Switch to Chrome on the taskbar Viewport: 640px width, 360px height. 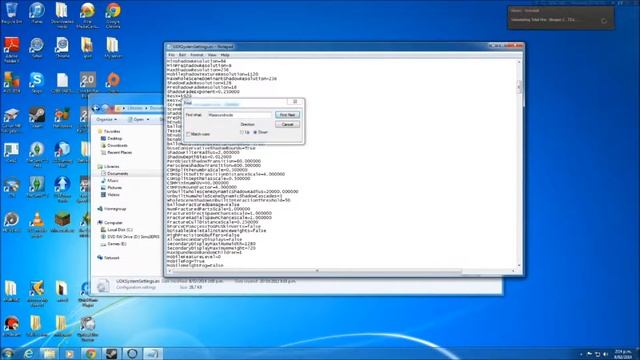point(91,354)
